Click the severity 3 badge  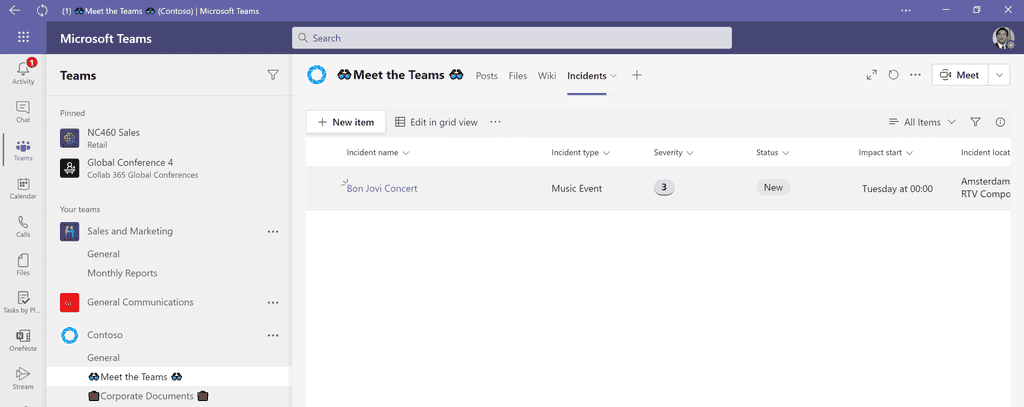point(664,188)
